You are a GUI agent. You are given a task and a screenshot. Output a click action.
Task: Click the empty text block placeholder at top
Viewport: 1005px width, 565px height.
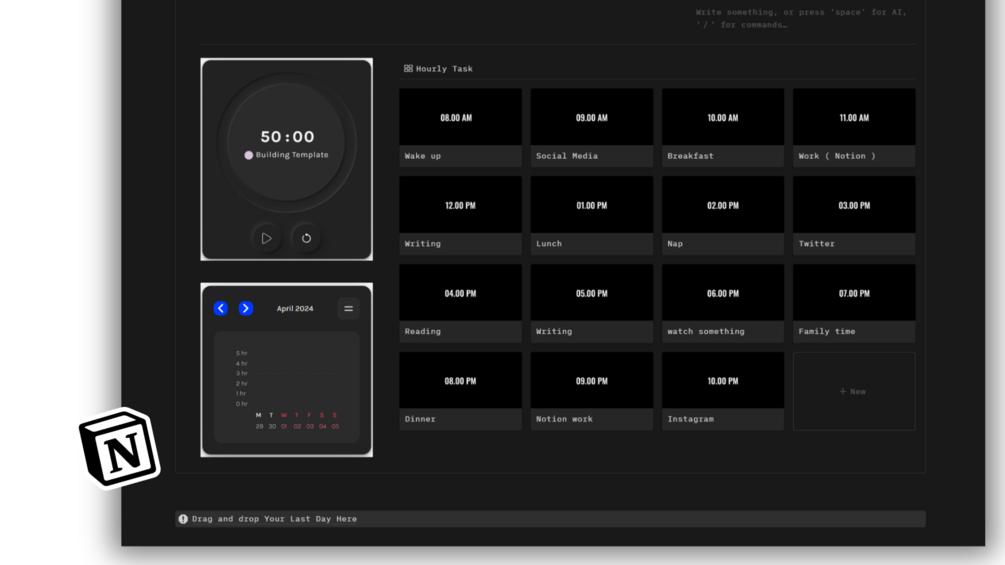(x=801, y=19)
